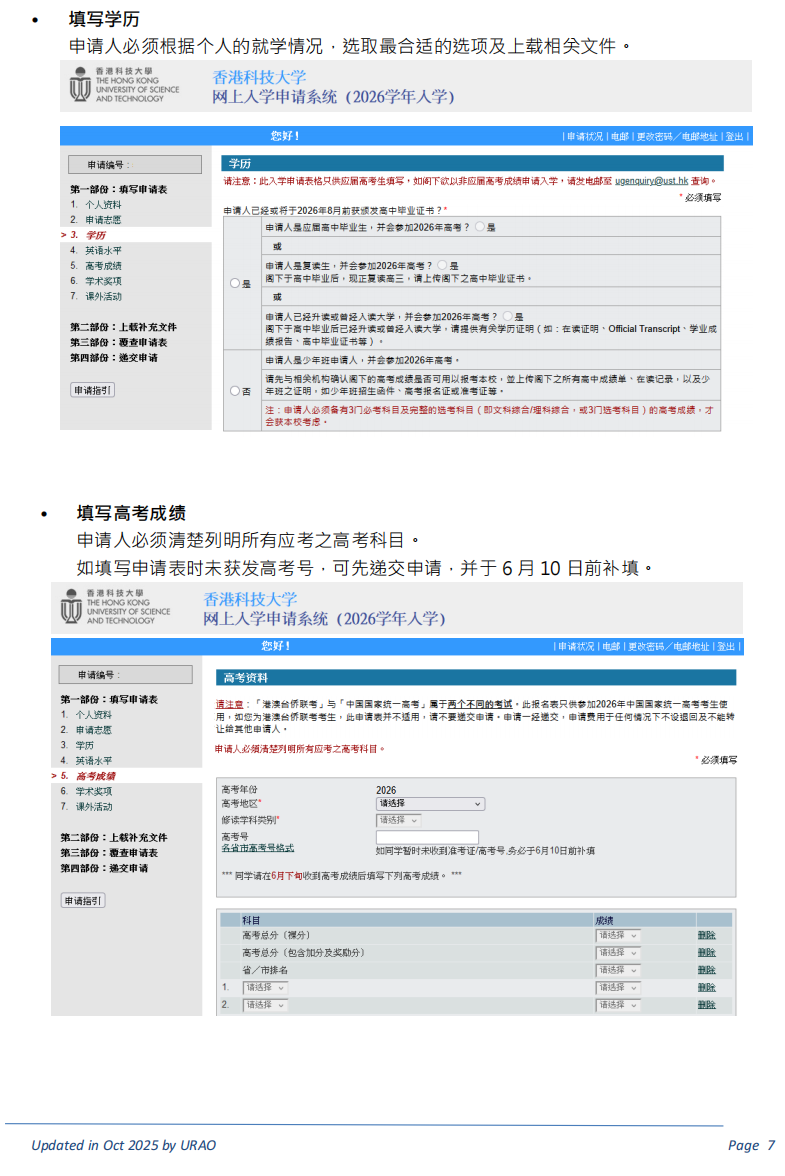Click the 申请指引 button on the 高考资料 page

tap(82, 901)
